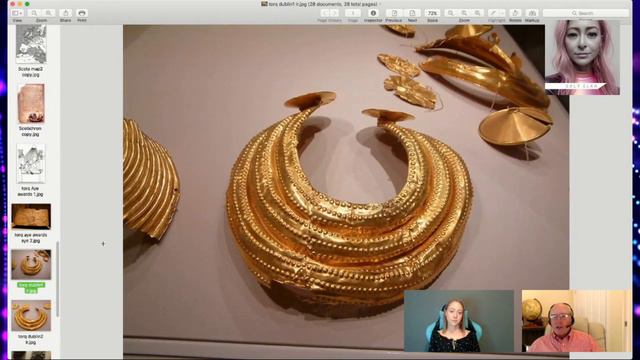This screenshot has height=360, width=640.
Task: Click the forward navigation arrow icon
Action: (335, 13)
